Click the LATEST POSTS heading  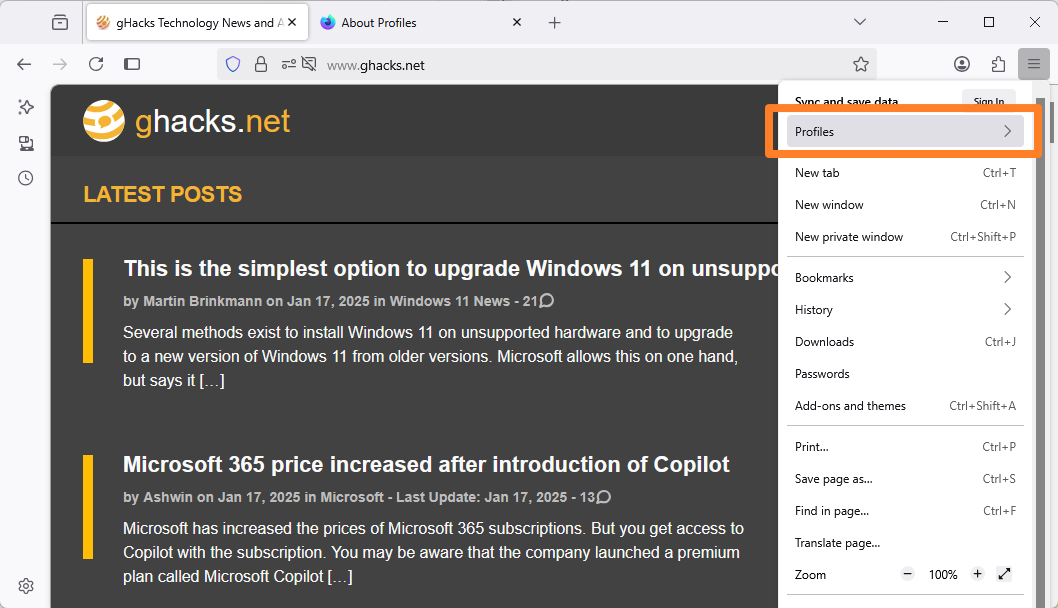(x=163, y=194)
